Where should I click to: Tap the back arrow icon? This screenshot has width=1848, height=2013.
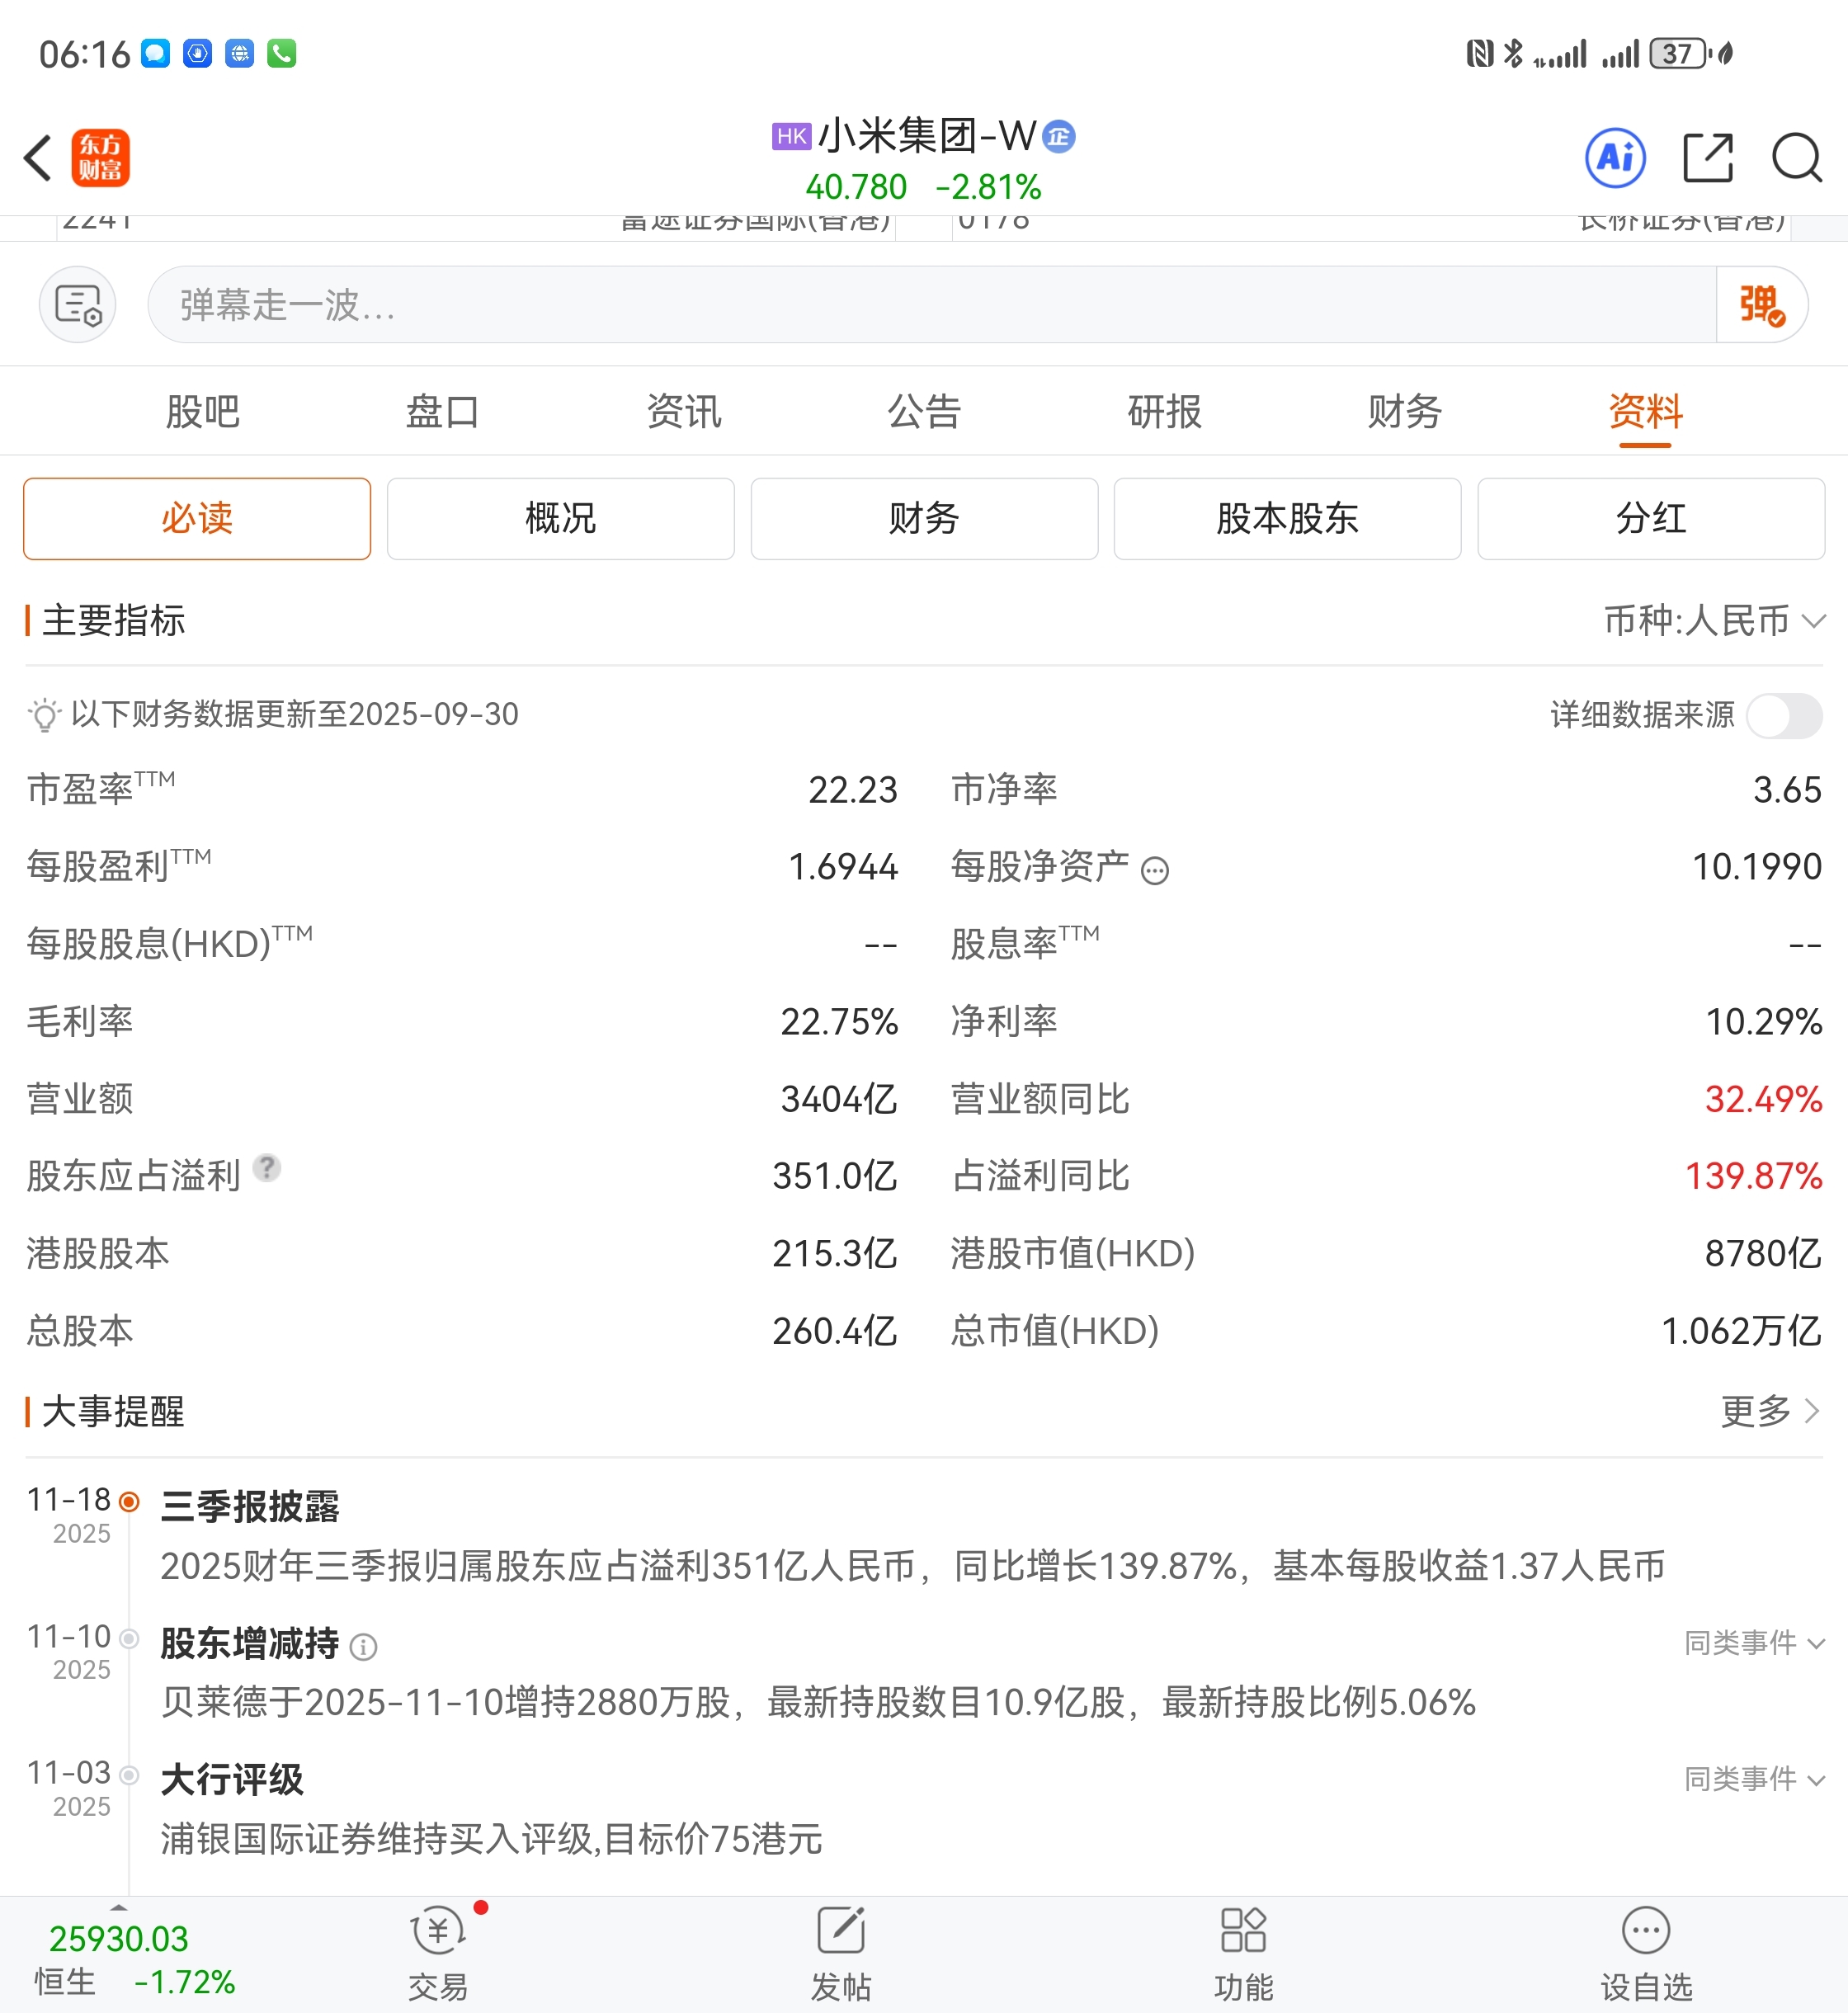[38, 158]
